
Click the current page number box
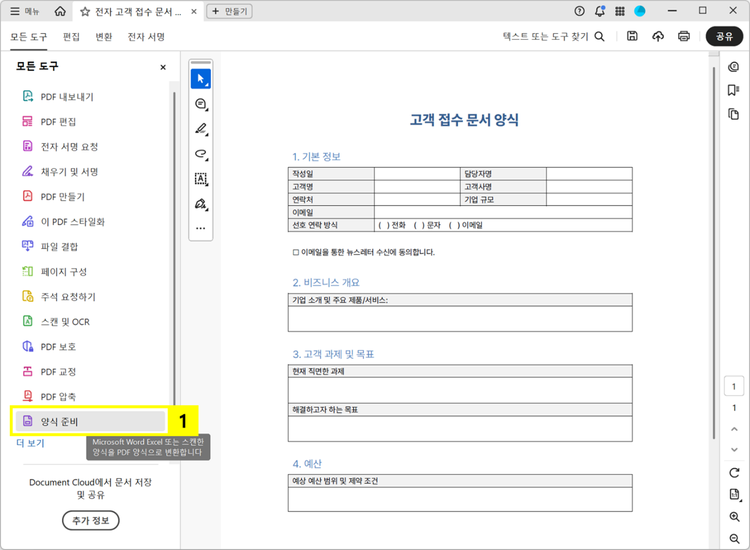(734, 386)
